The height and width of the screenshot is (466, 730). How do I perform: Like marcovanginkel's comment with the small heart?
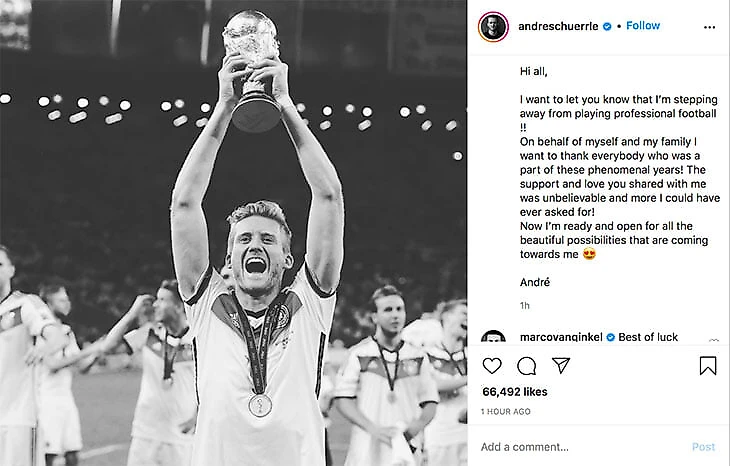pos(713,340)
